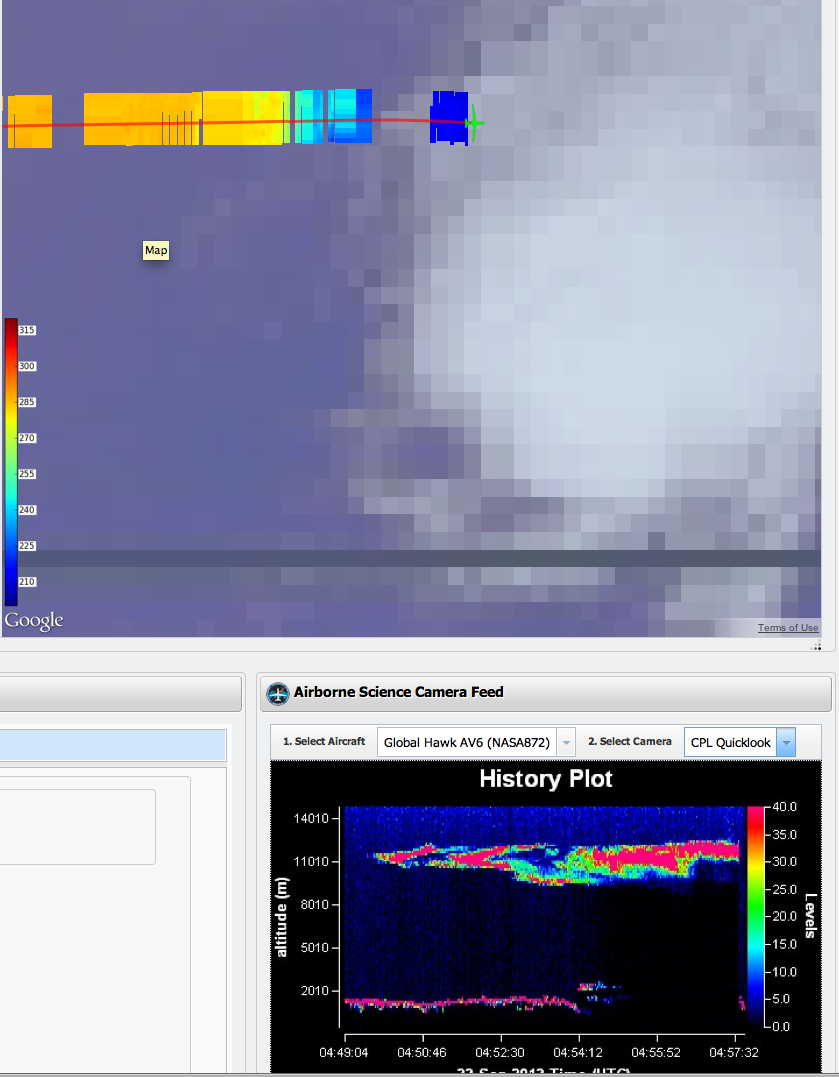Viewport: 839px width, 1077px height.
Task: Open the Select Camera dropdown arrow
Action: click(785, 743)
